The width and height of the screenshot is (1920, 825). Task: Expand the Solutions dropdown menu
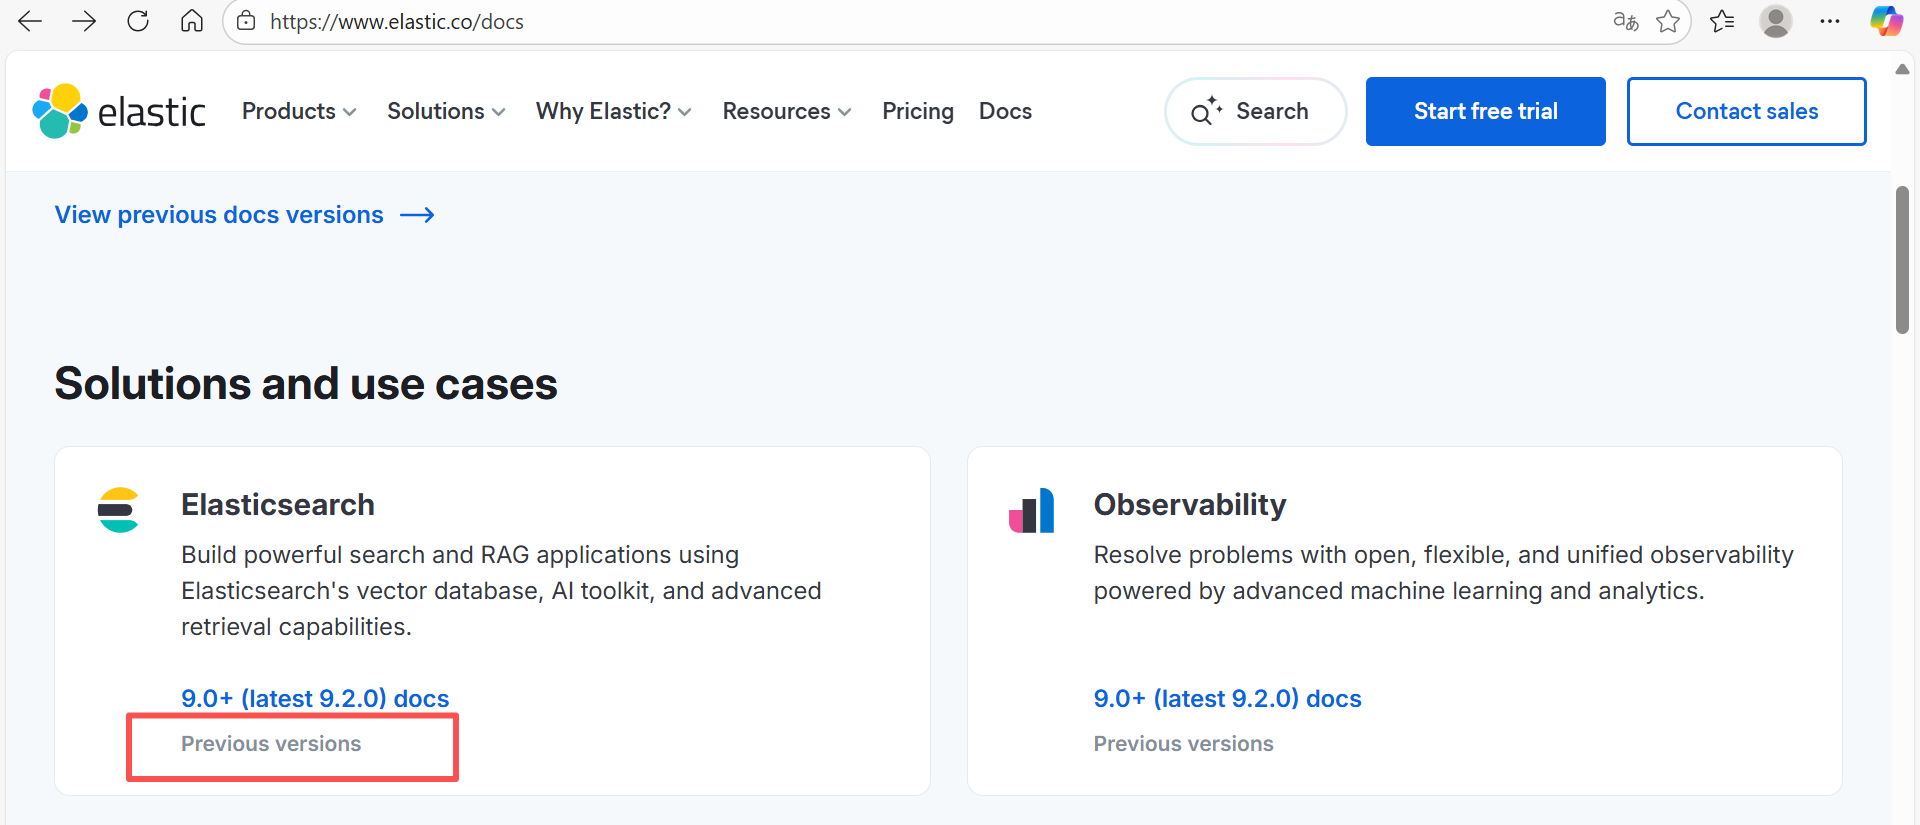446,111
